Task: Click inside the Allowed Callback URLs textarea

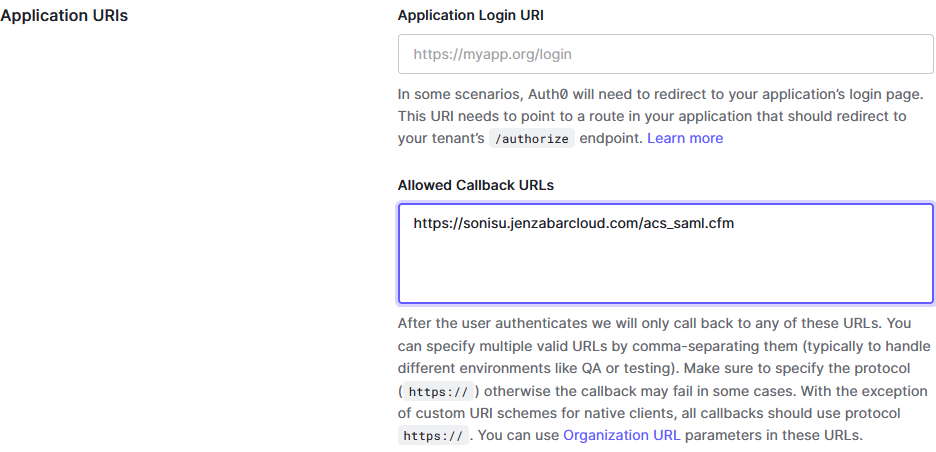Action: pyautogui.click(x=666, y=253)
